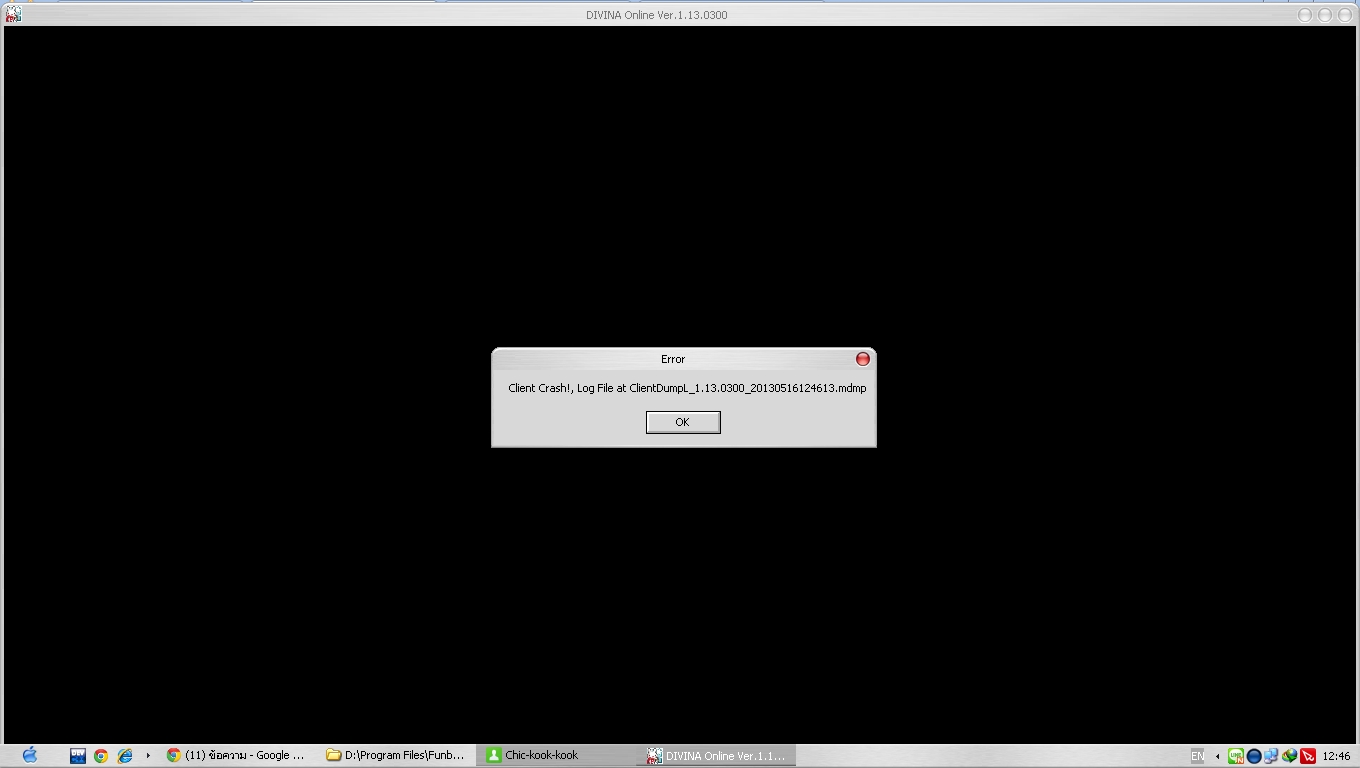Click the DIVINA Online window title icon
1360x768 pixels.
(x=13, y=14)
